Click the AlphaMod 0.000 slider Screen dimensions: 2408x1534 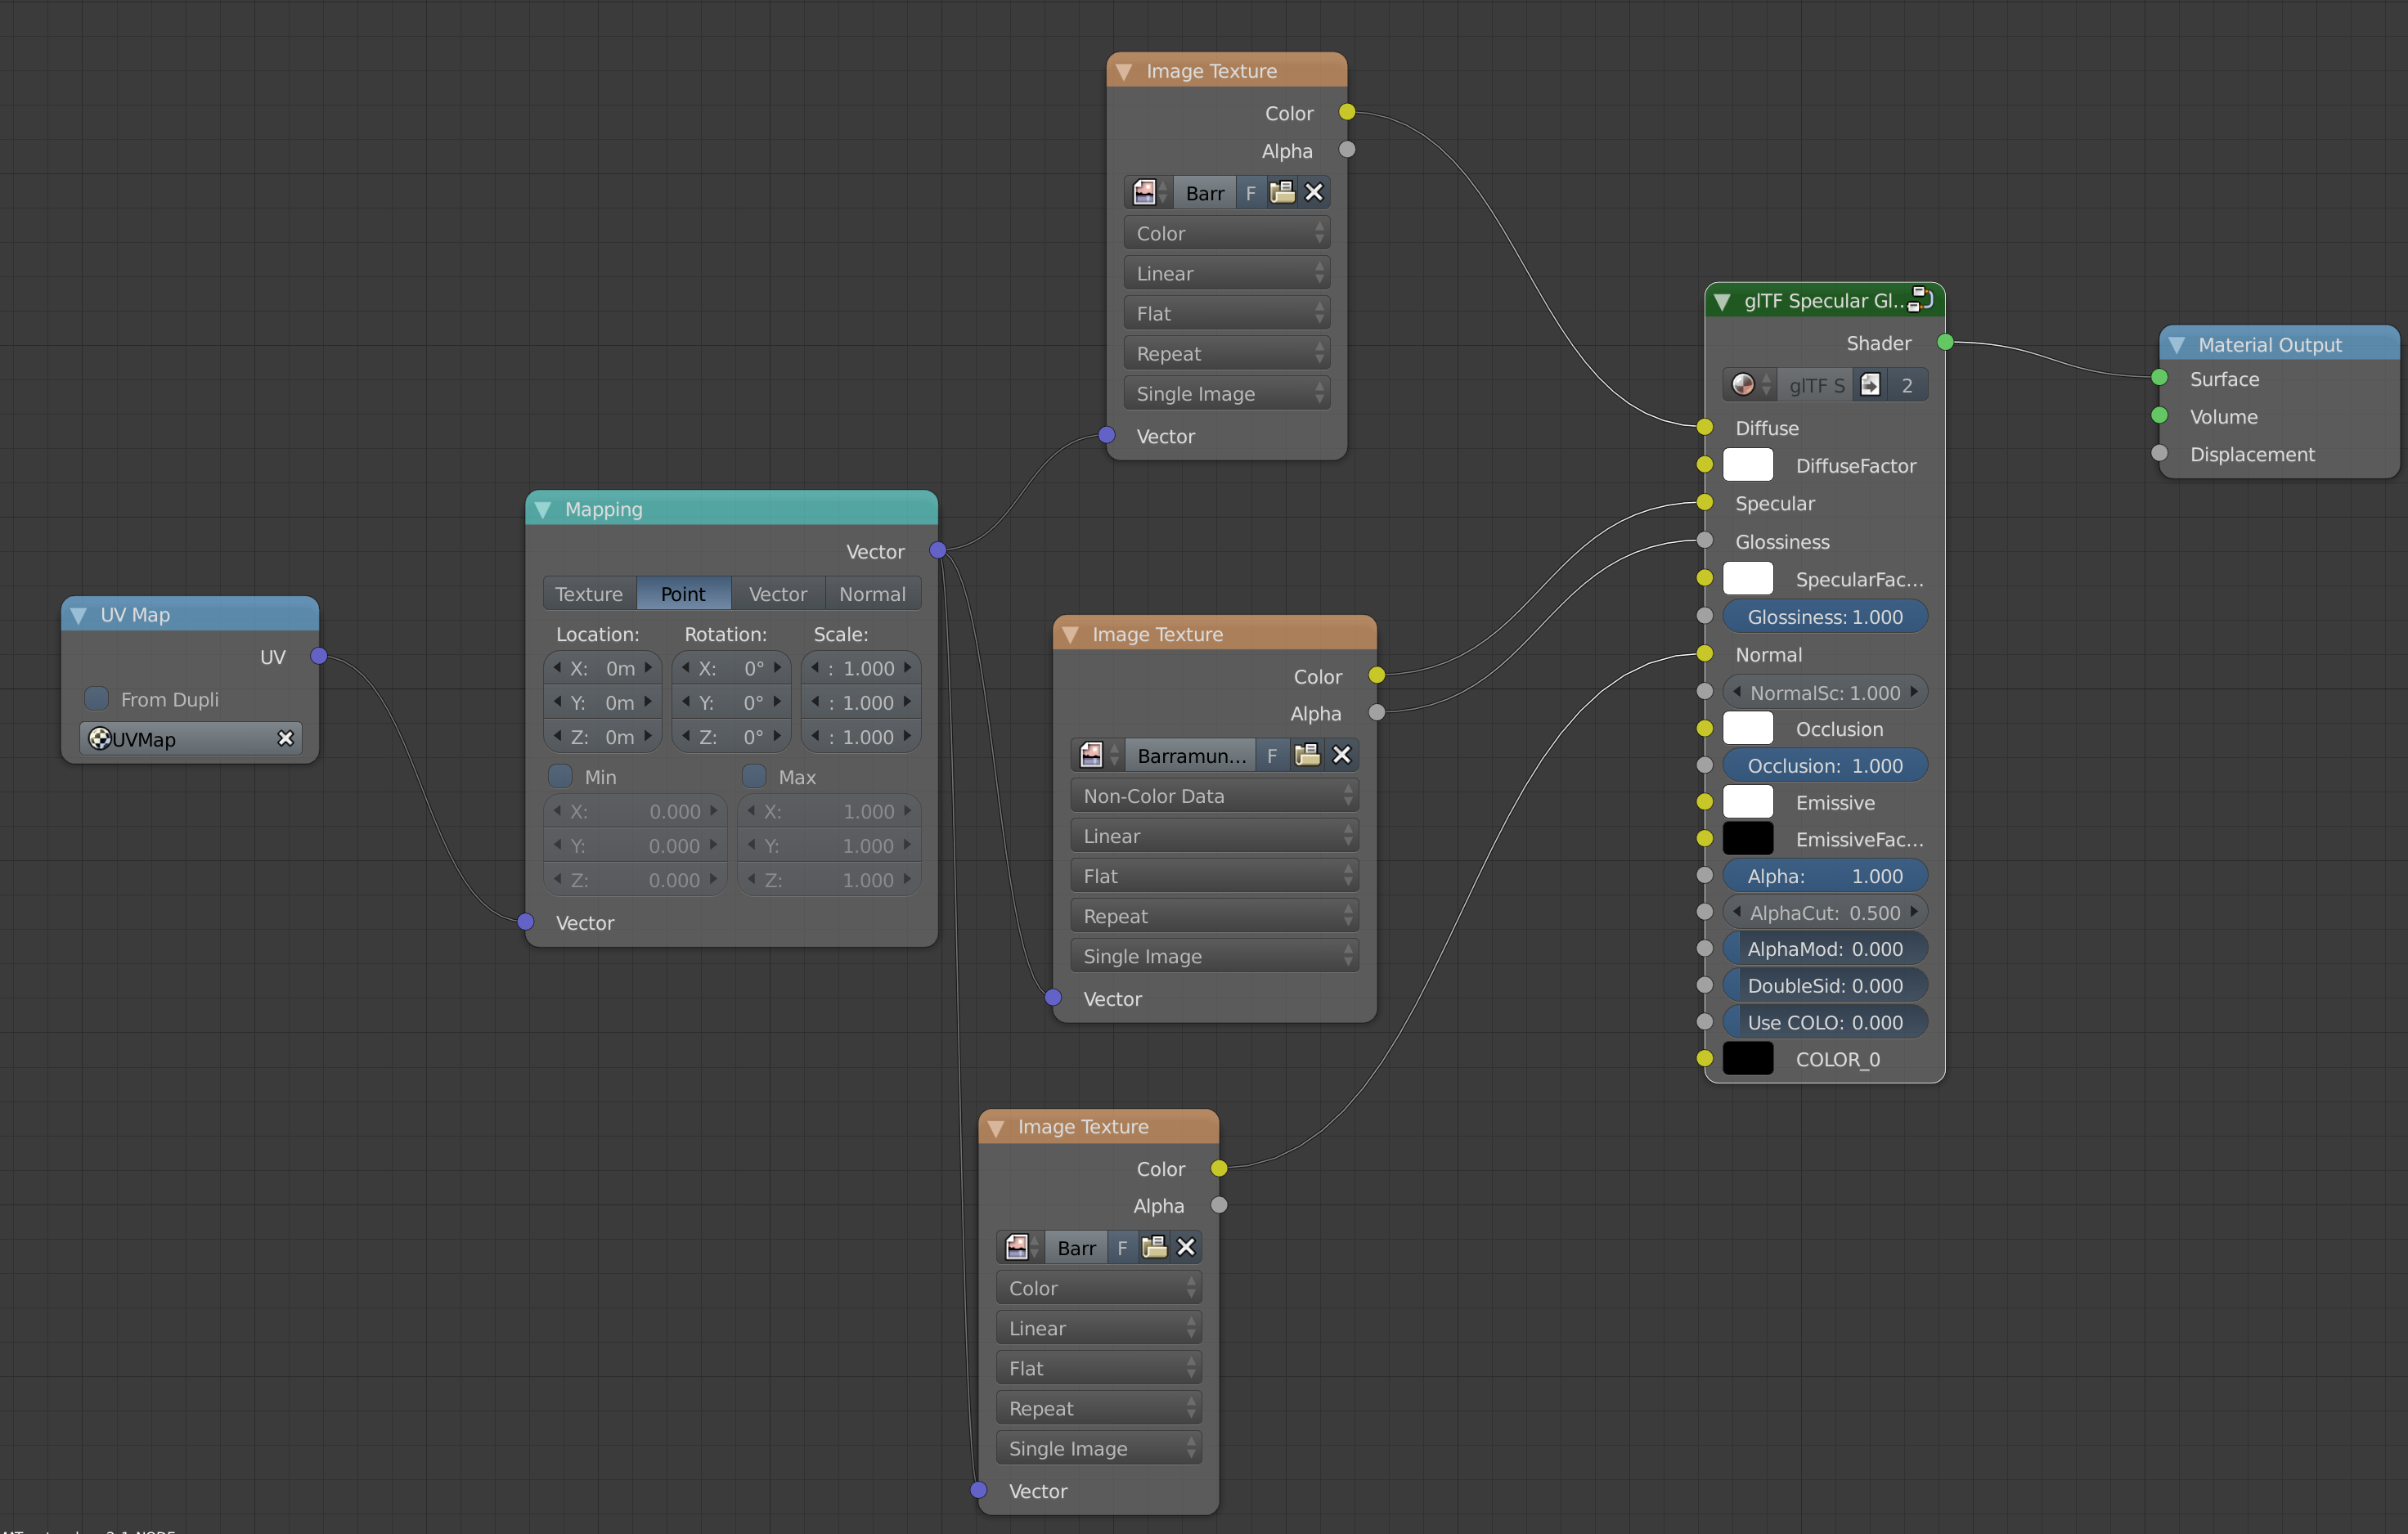coord(1825,949)
